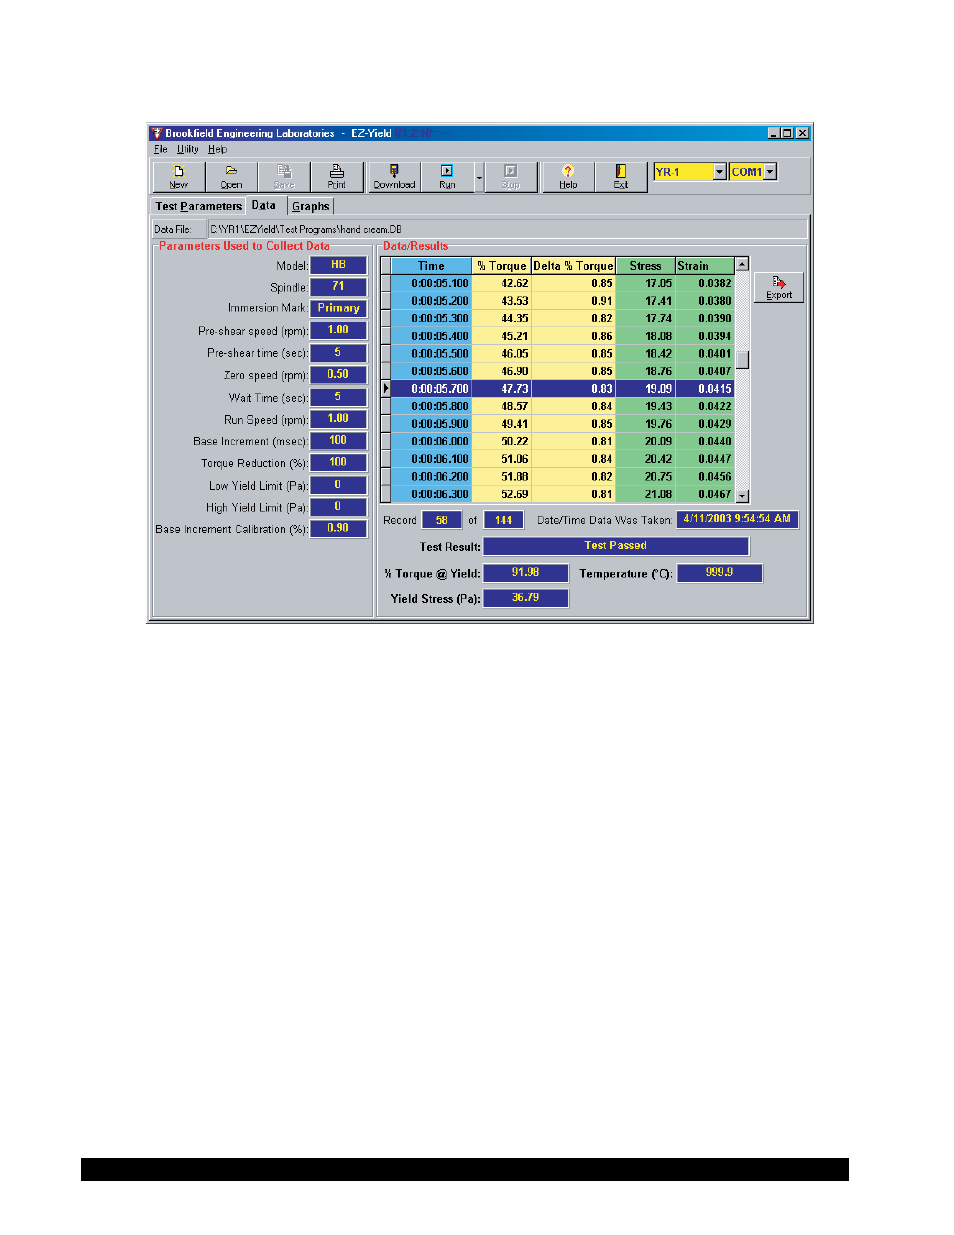Click the table scrollbar down arrow
954x1235 pixels.
742,495
